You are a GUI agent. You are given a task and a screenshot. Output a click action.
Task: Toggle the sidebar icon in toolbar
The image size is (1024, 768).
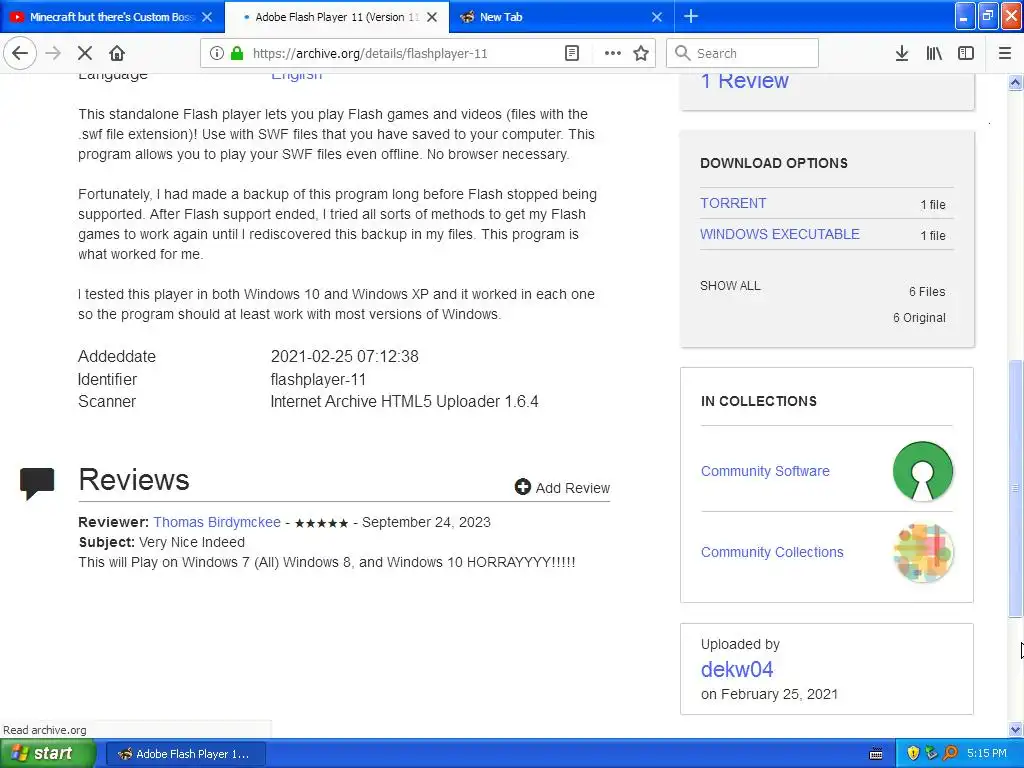(x=966, y=54)
